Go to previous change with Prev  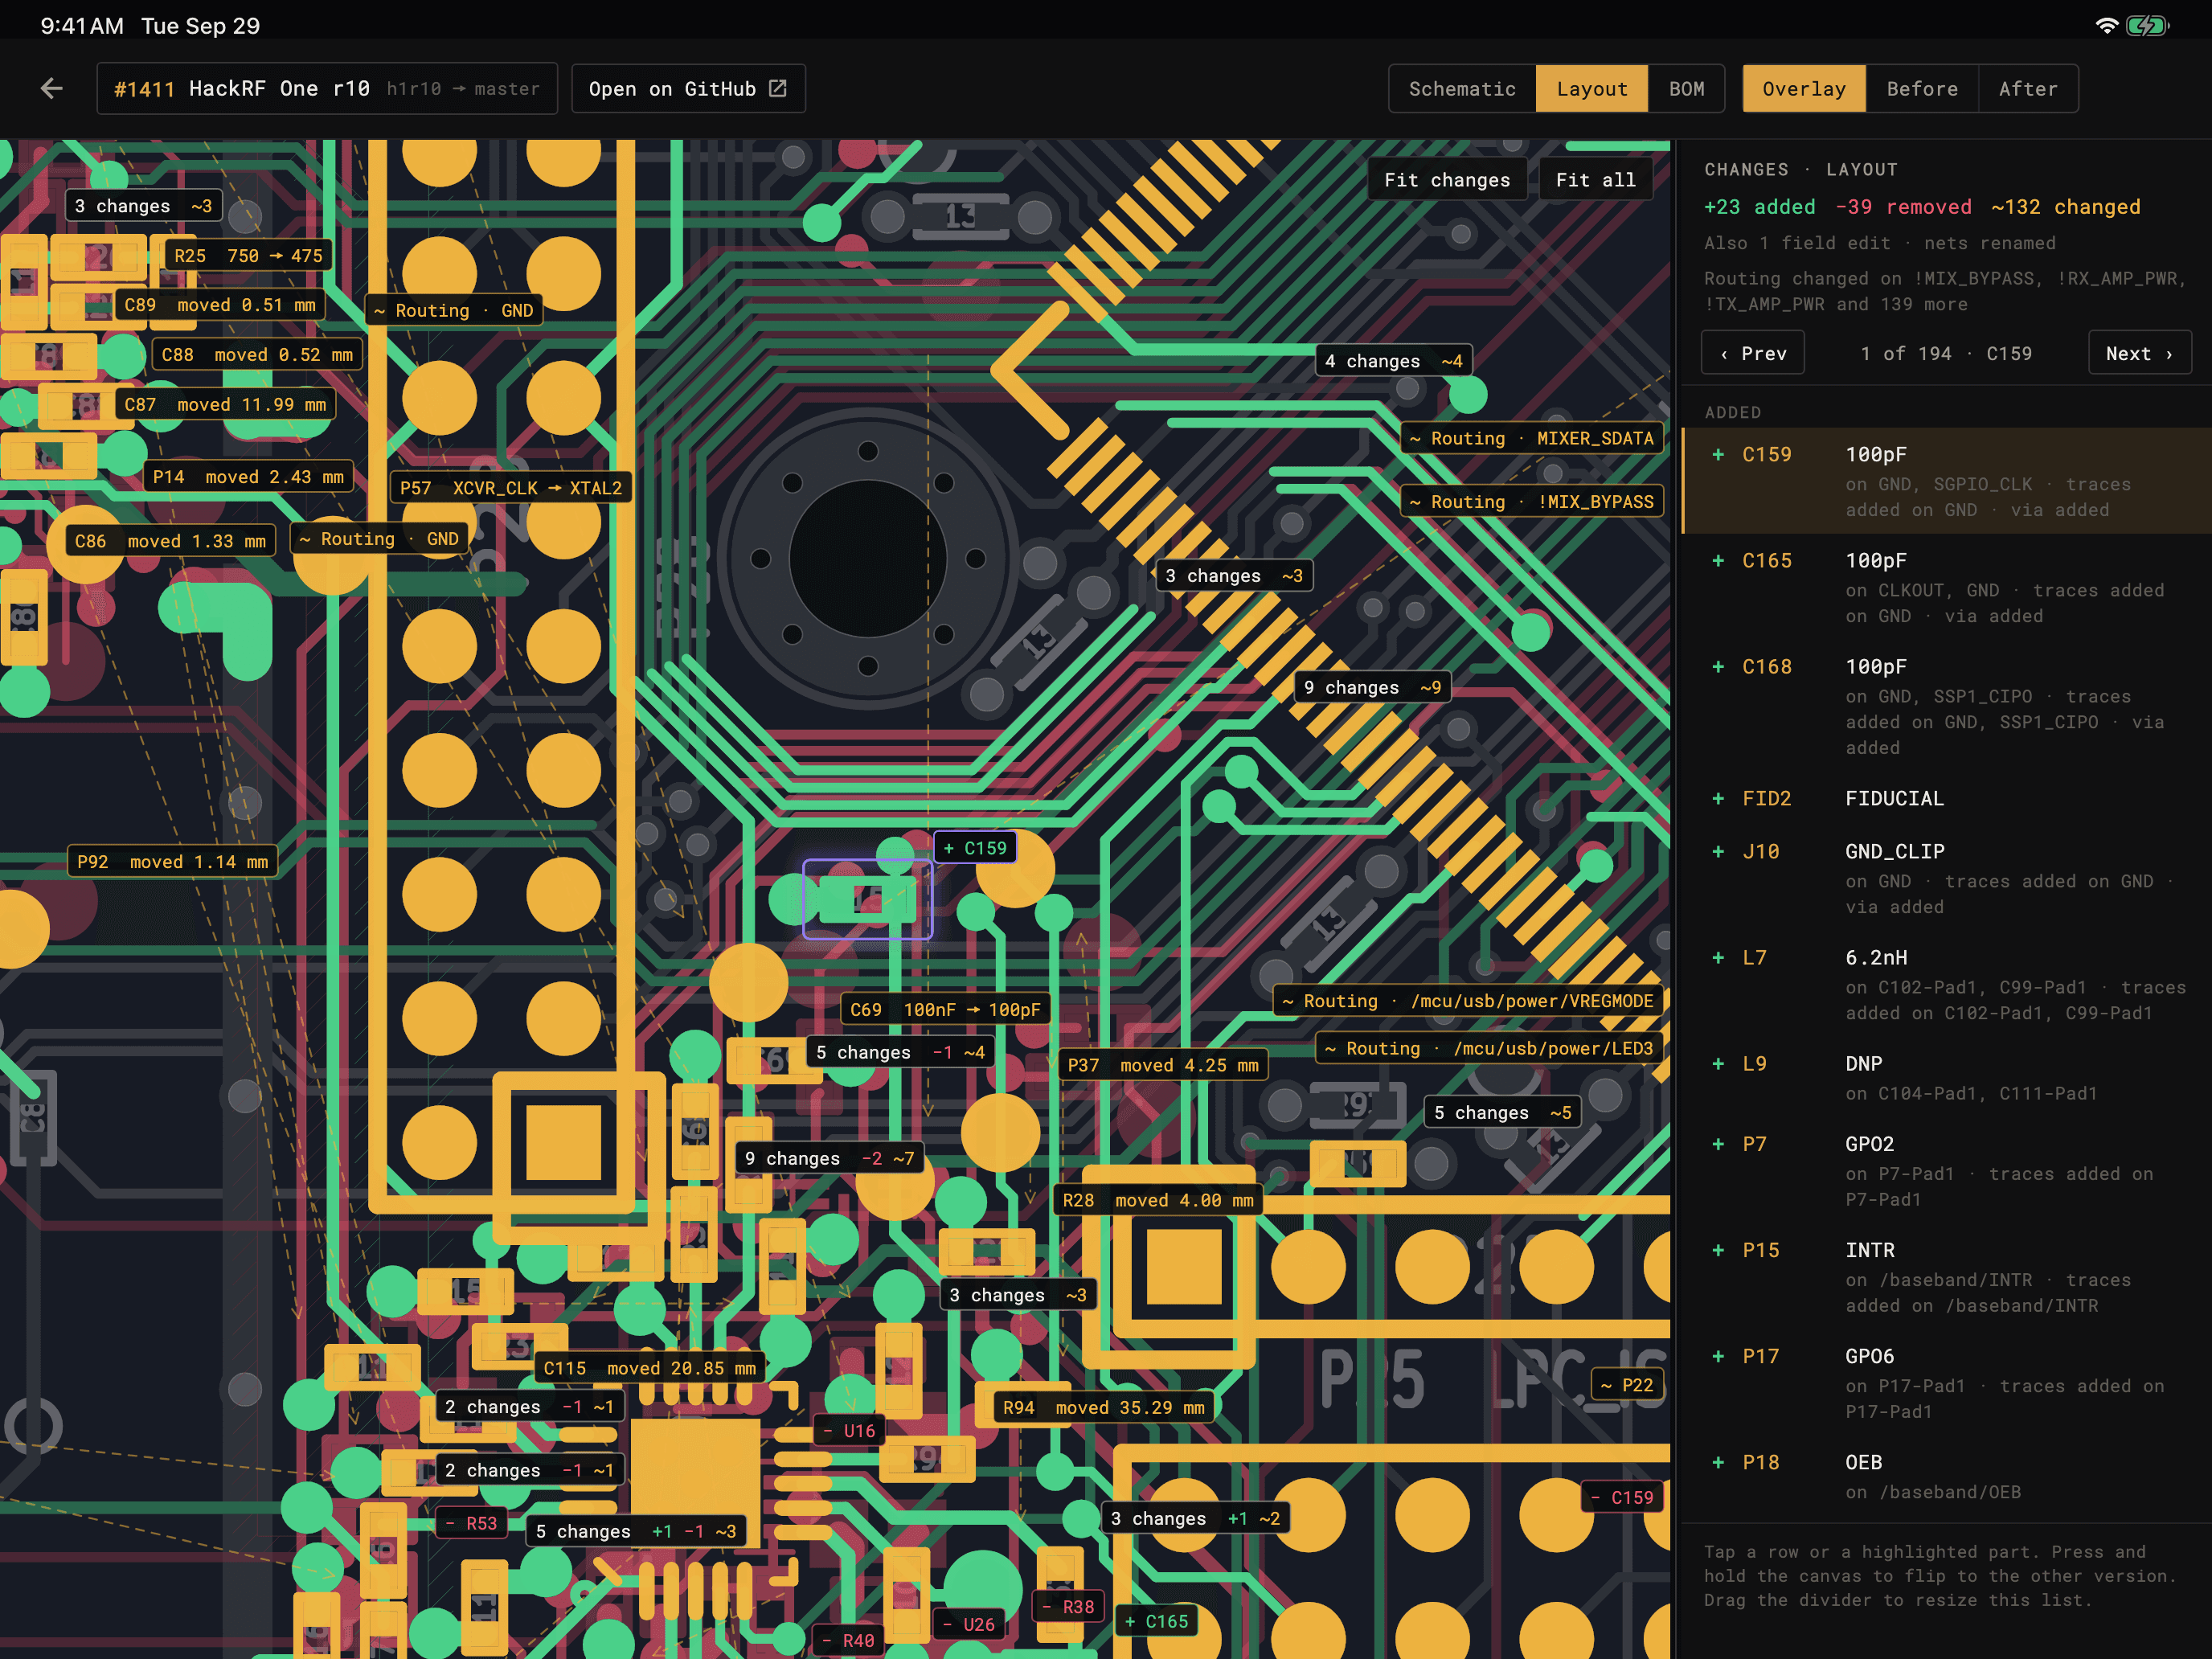tap(1753, 353)
